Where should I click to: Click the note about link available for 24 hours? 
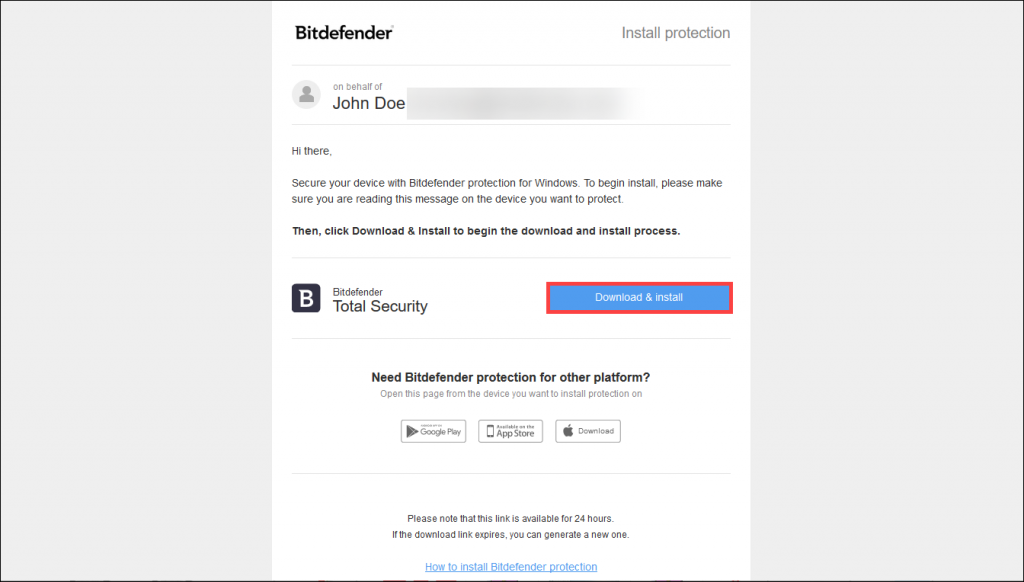[x=511, y=519]
